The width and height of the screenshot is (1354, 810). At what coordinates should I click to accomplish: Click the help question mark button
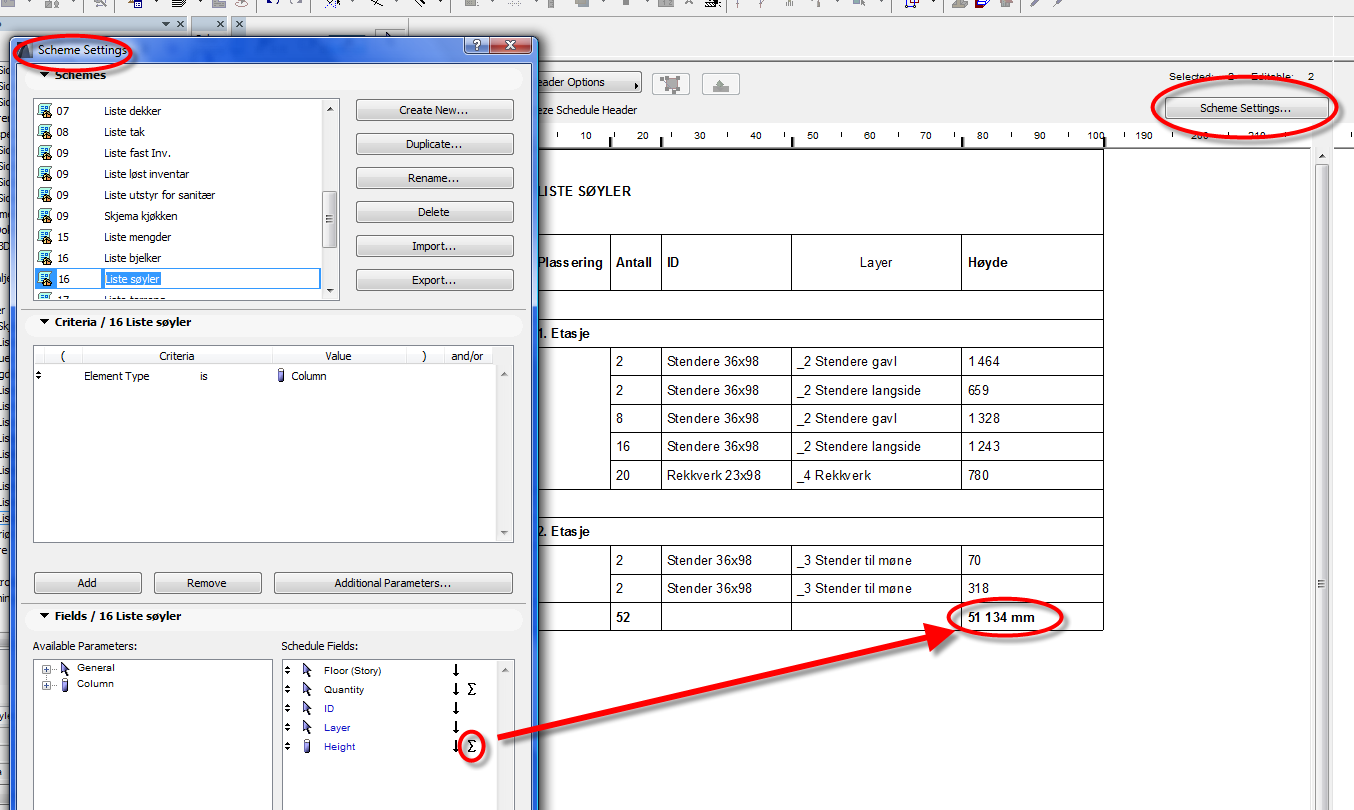pyautogui.click(x=477, y=46)
